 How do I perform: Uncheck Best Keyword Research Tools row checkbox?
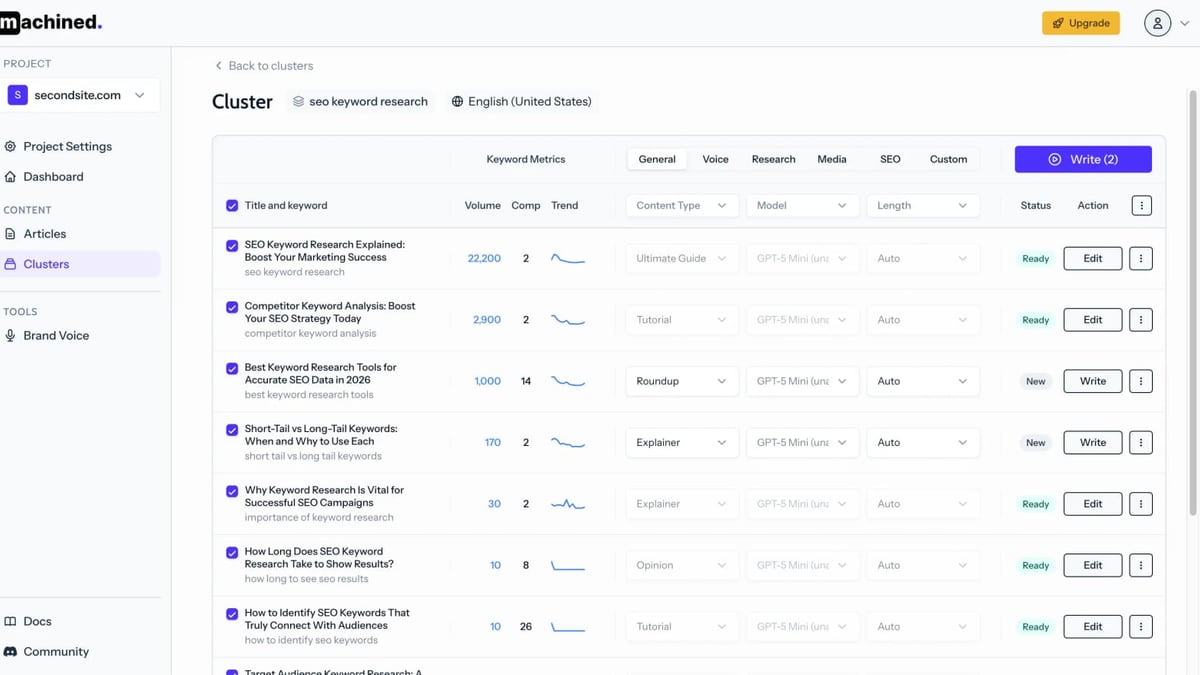click(232, 368)
